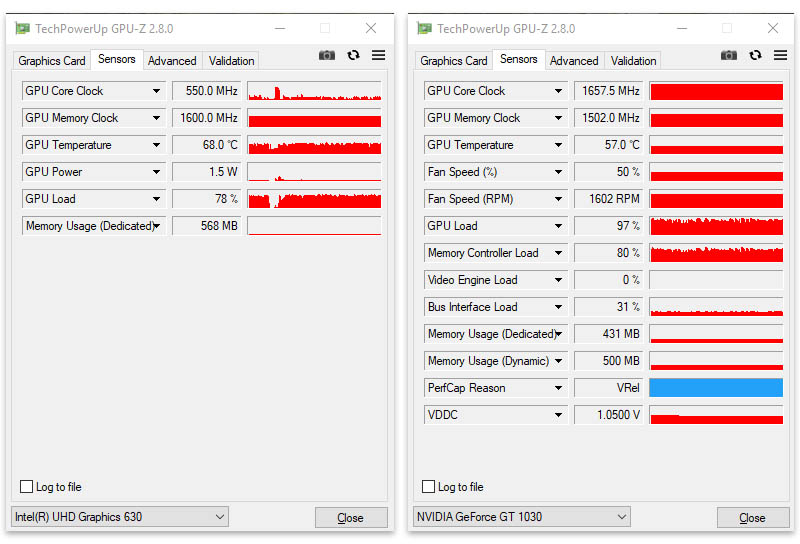Open PerfCap Reason dropdown
Viewport: 800px width, 544px height.
558,388
